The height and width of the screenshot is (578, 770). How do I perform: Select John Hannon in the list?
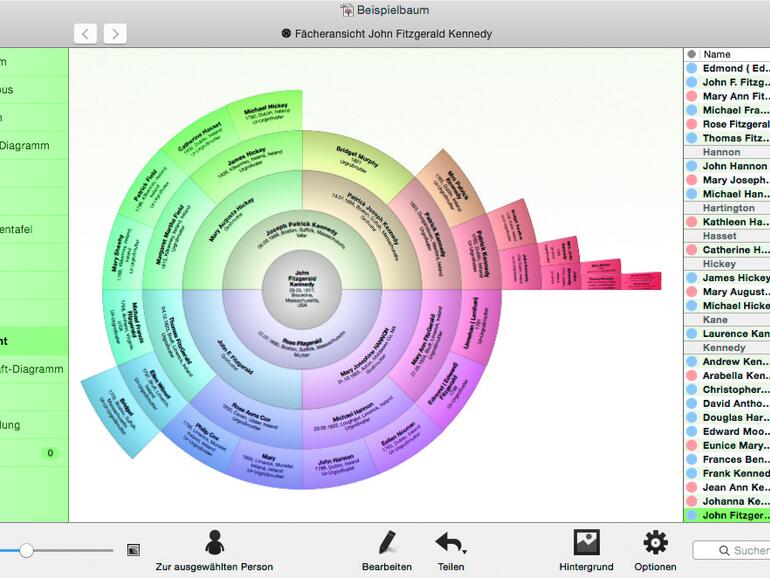click(727, 166)
